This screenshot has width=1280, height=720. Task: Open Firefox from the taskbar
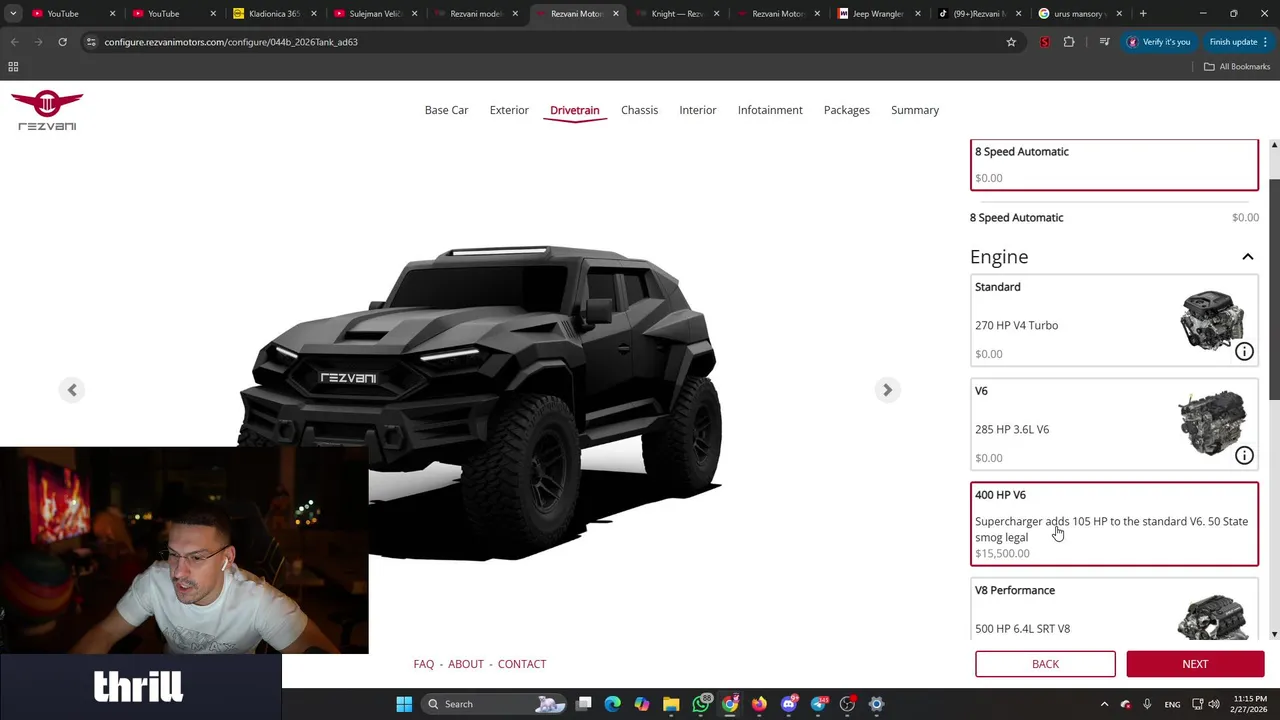759,704
